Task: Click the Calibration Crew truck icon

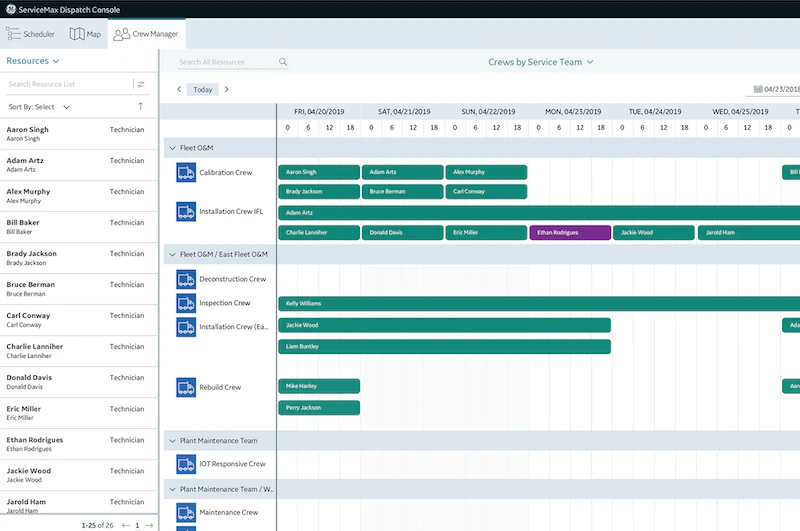Action: [186, 172]
